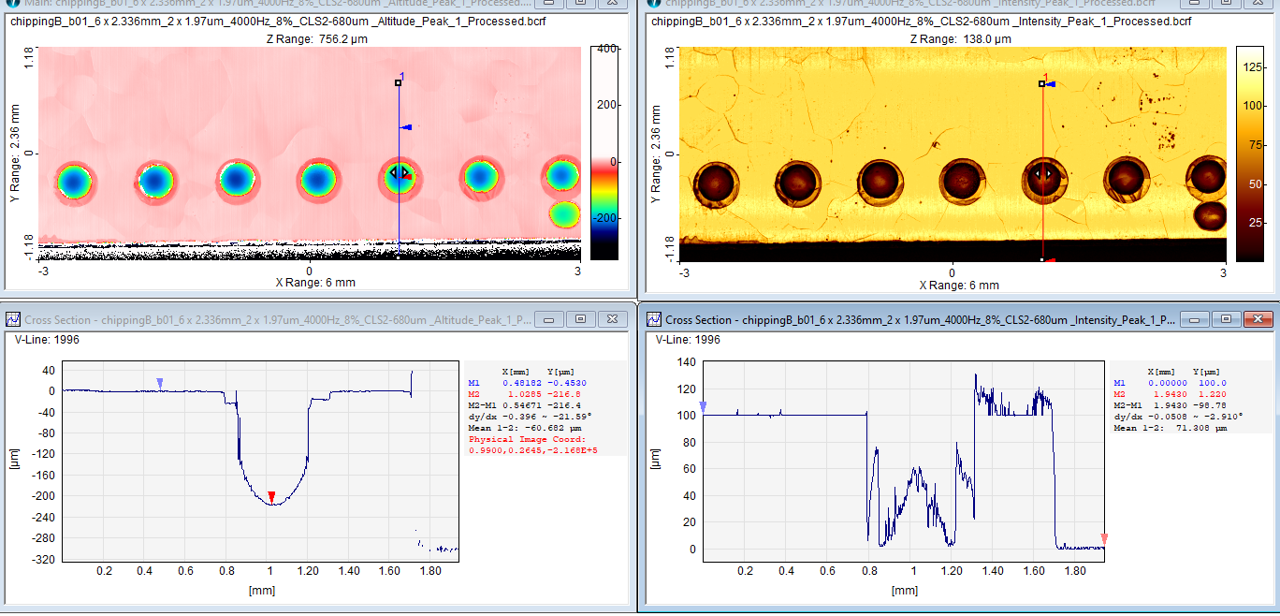Select red M2 marker on intensity profile
Image resolution: width=1280 pixels, height=616 pixels.
pos(1104,539)
